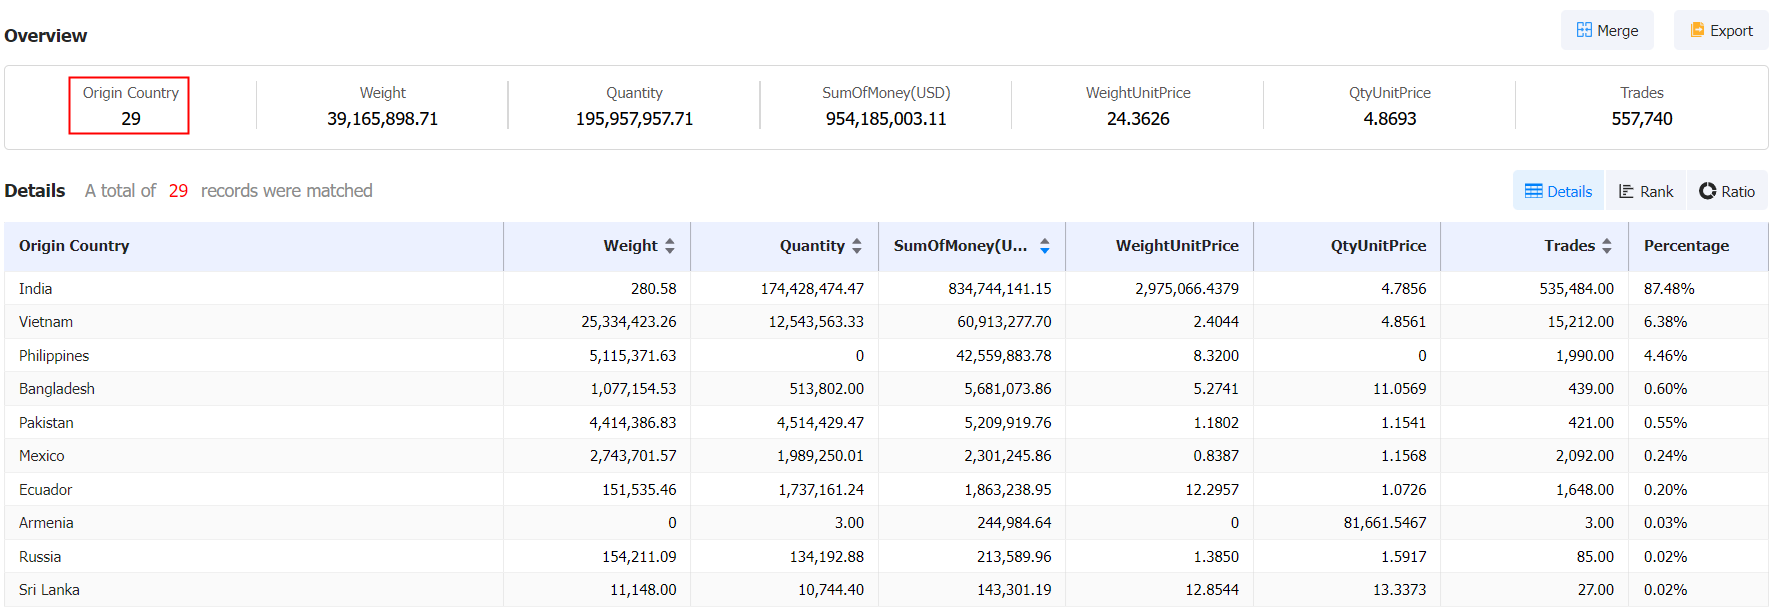This screenshot has height=607, width=1774.
Task: Switch to the Details view tab
Action: point(1558,191)
